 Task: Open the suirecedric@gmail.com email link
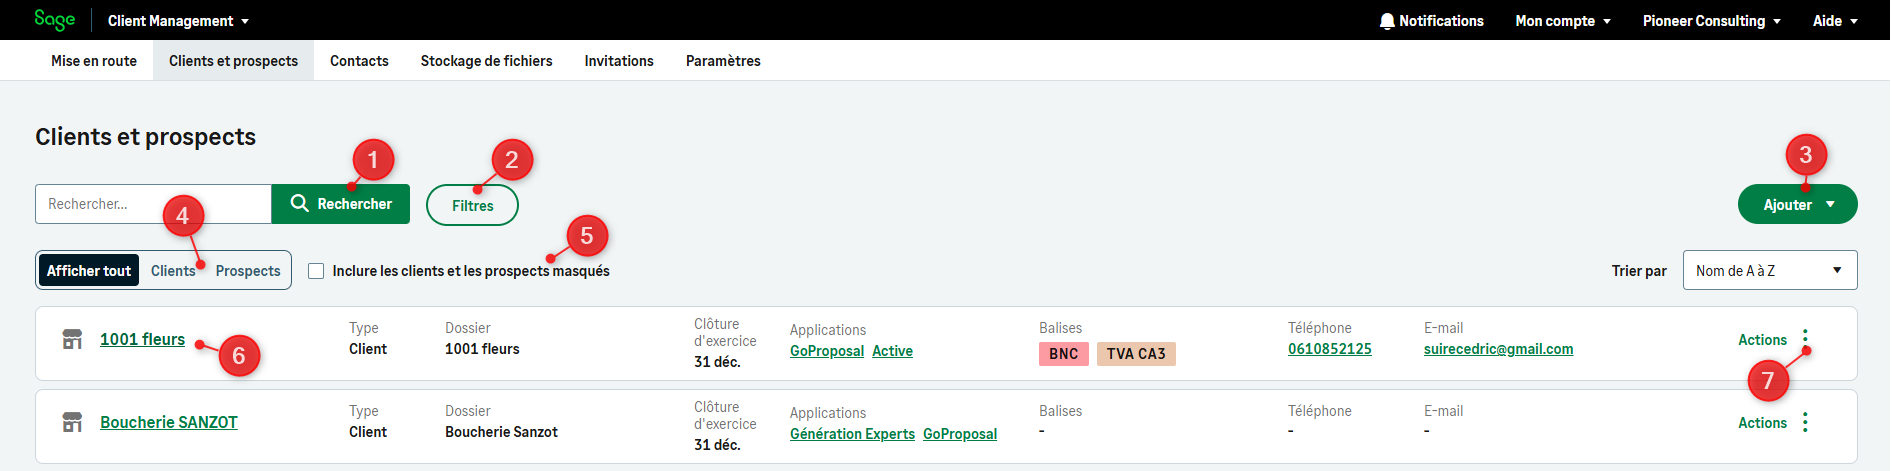click(x=1498, y=349)
